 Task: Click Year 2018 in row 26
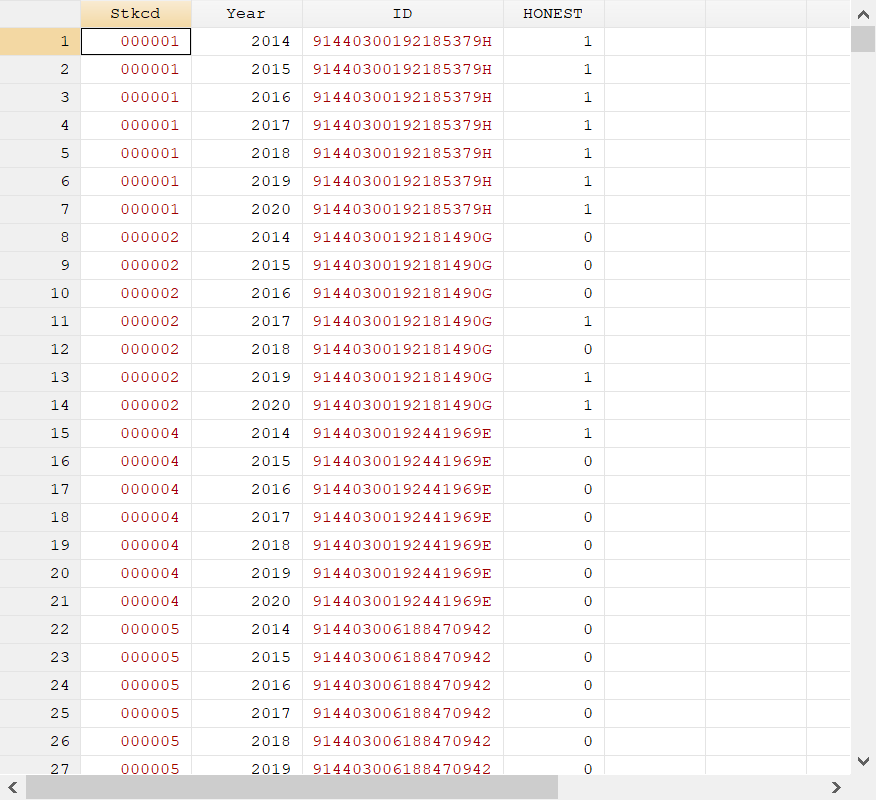[x=247, y=741]
